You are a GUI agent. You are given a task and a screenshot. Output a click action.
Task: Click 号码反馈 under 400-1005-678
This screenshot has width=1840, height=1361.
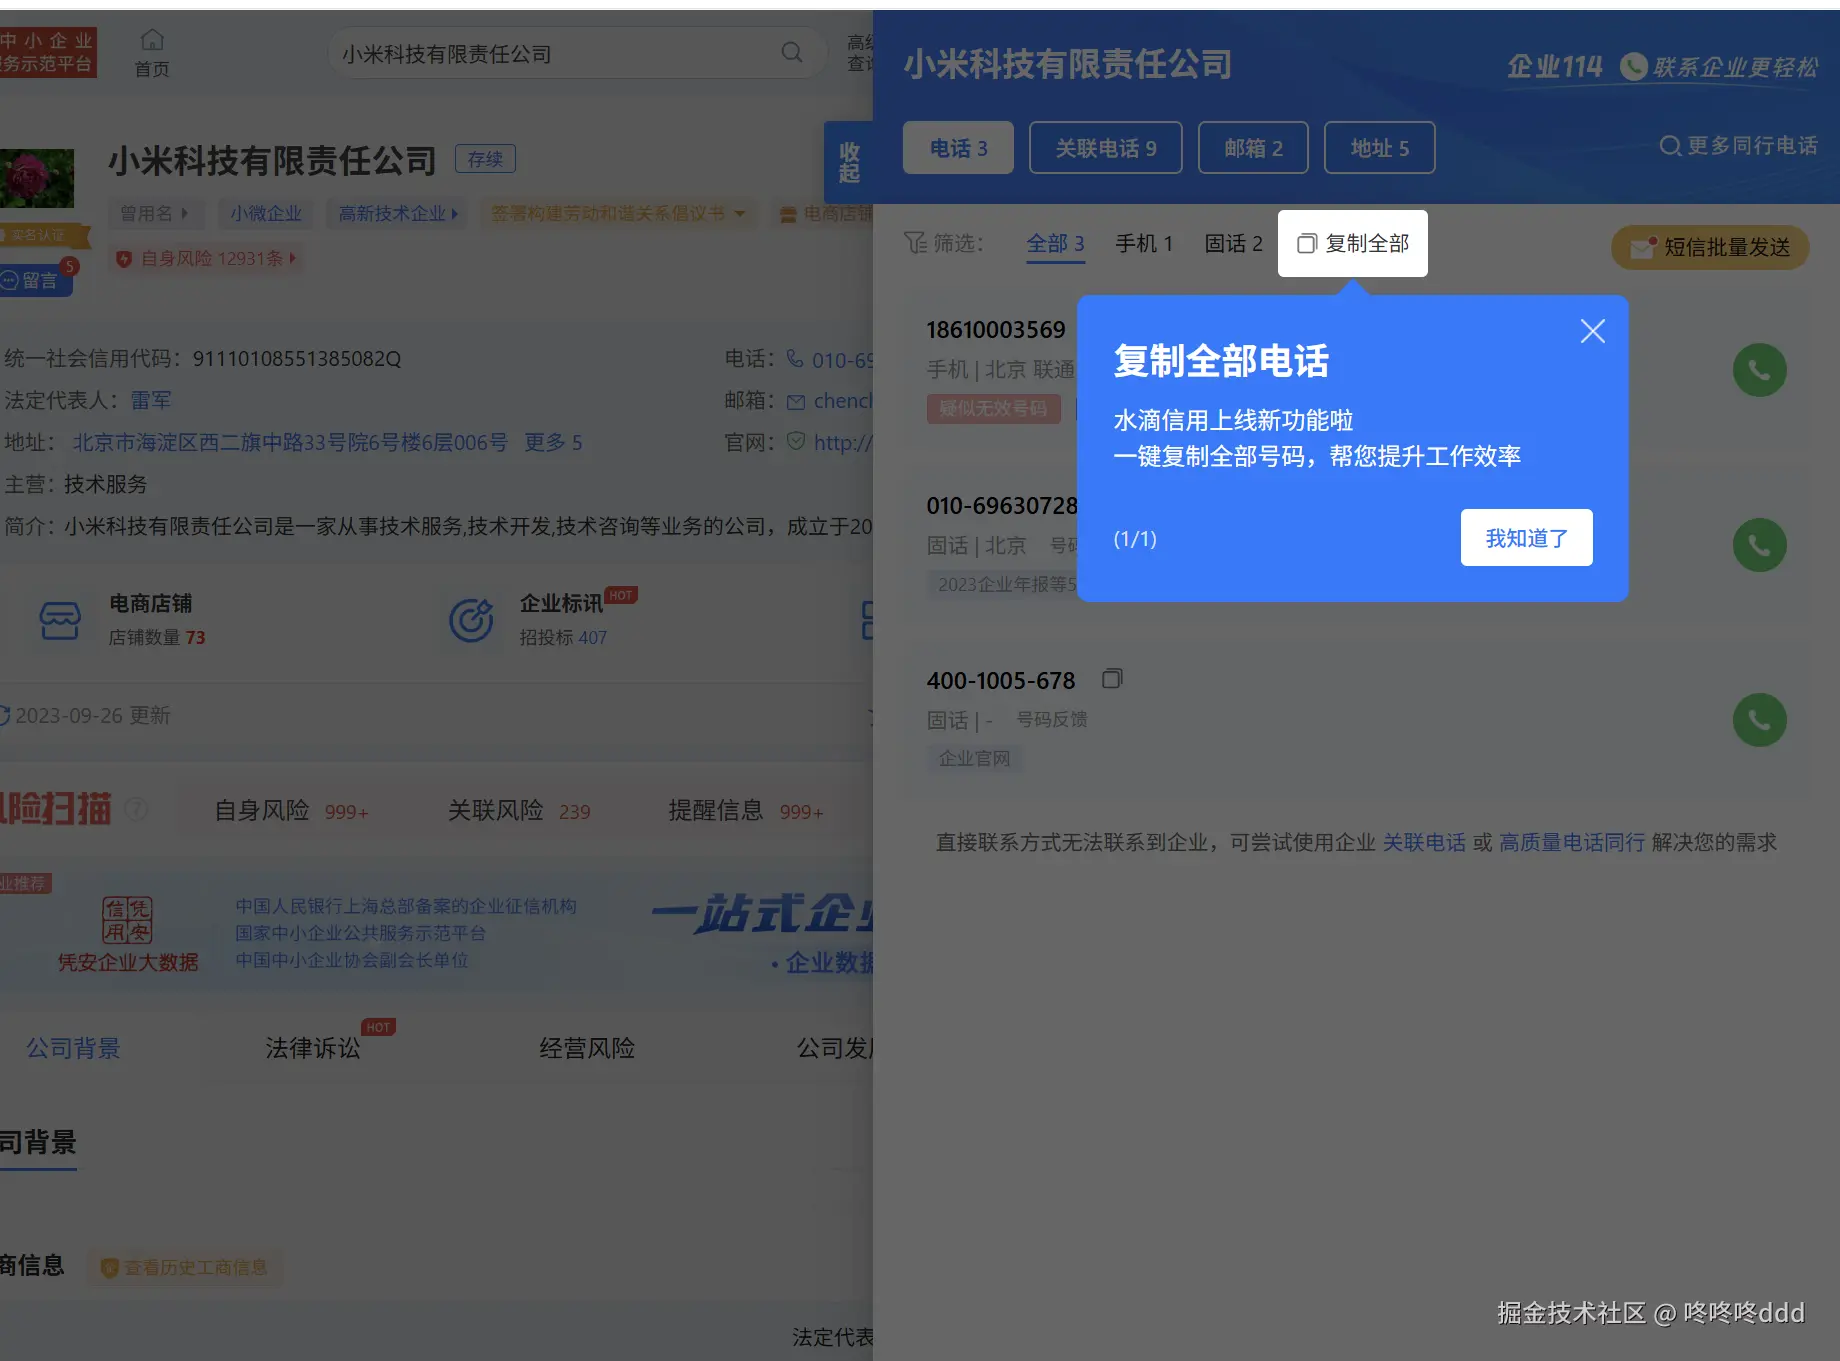point(1052,719)
